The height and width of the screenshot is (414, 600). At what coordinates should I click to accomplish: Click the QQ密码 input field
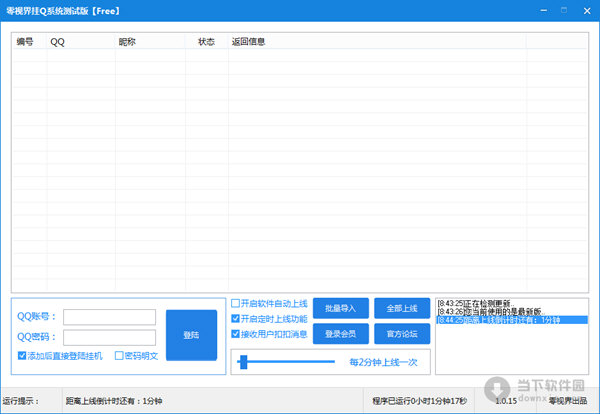click(x=109, y=337)
